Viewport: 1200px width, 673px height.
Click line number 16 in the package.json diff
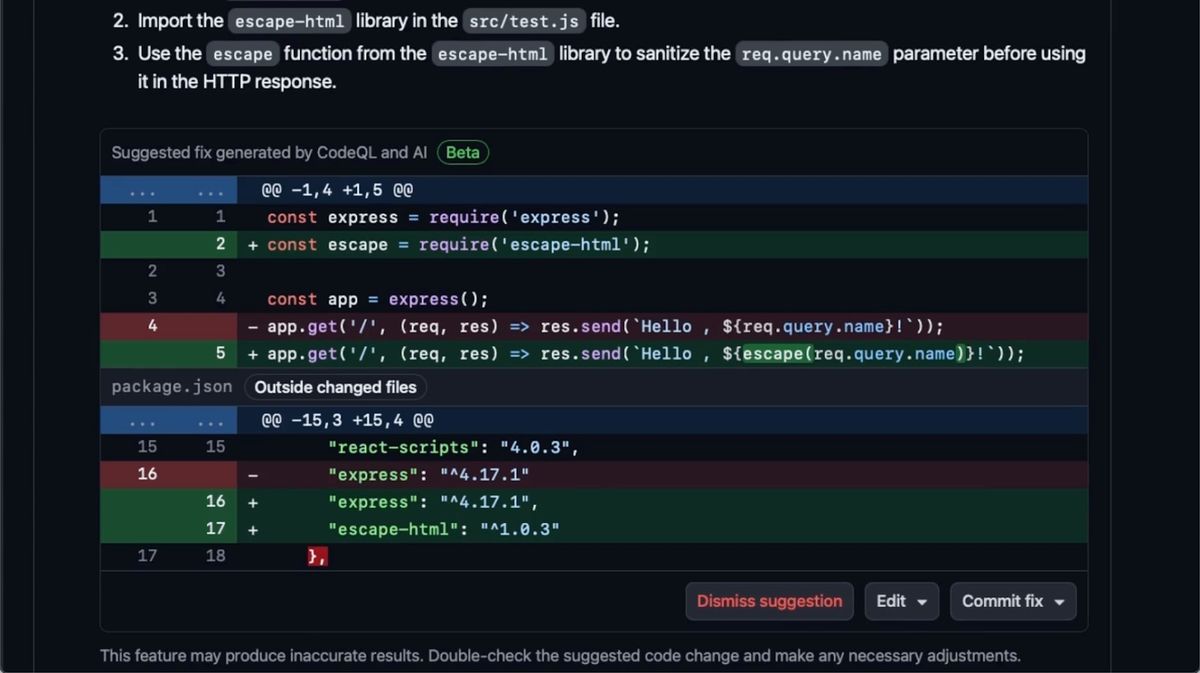tap(147, 474)
